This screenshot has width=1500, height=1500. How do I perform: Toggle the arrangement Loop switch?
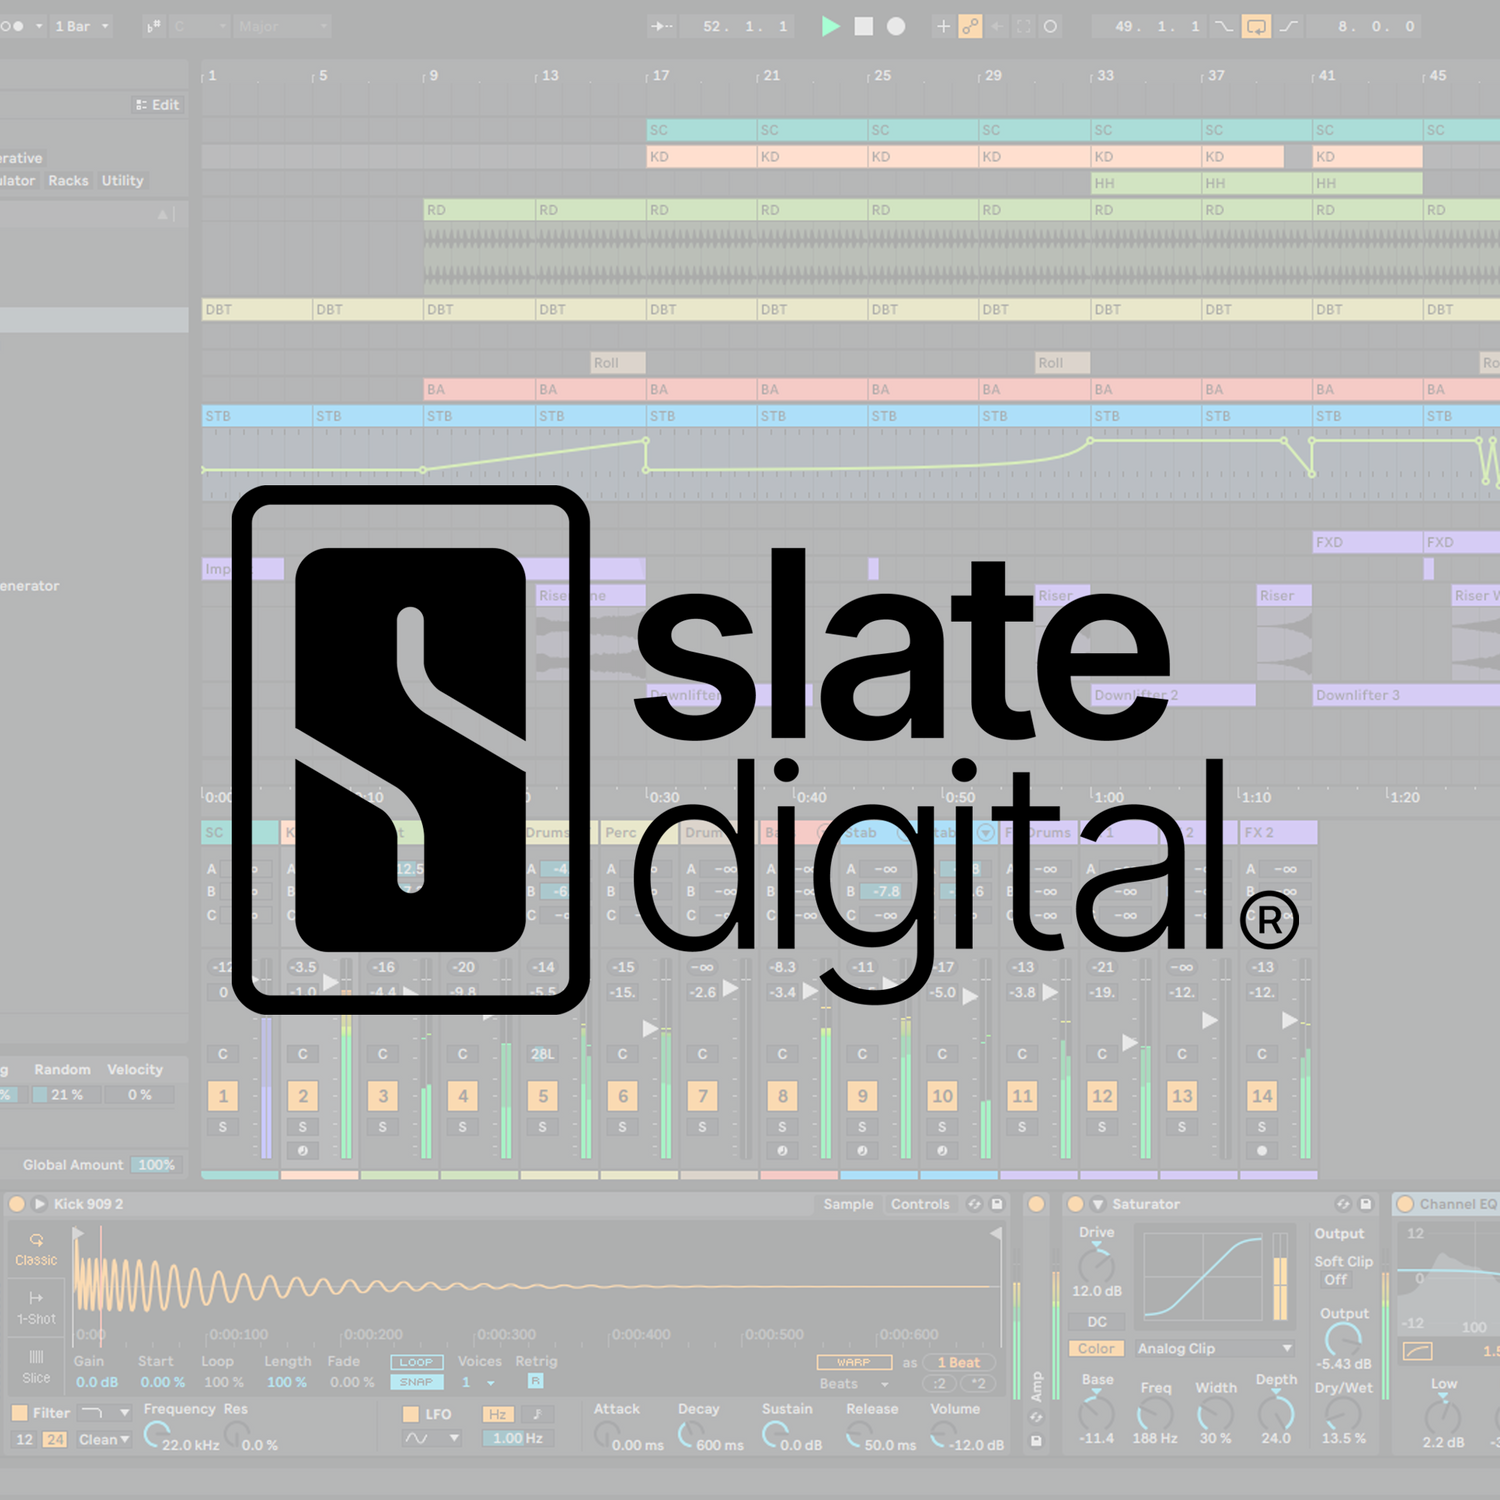1255,27
